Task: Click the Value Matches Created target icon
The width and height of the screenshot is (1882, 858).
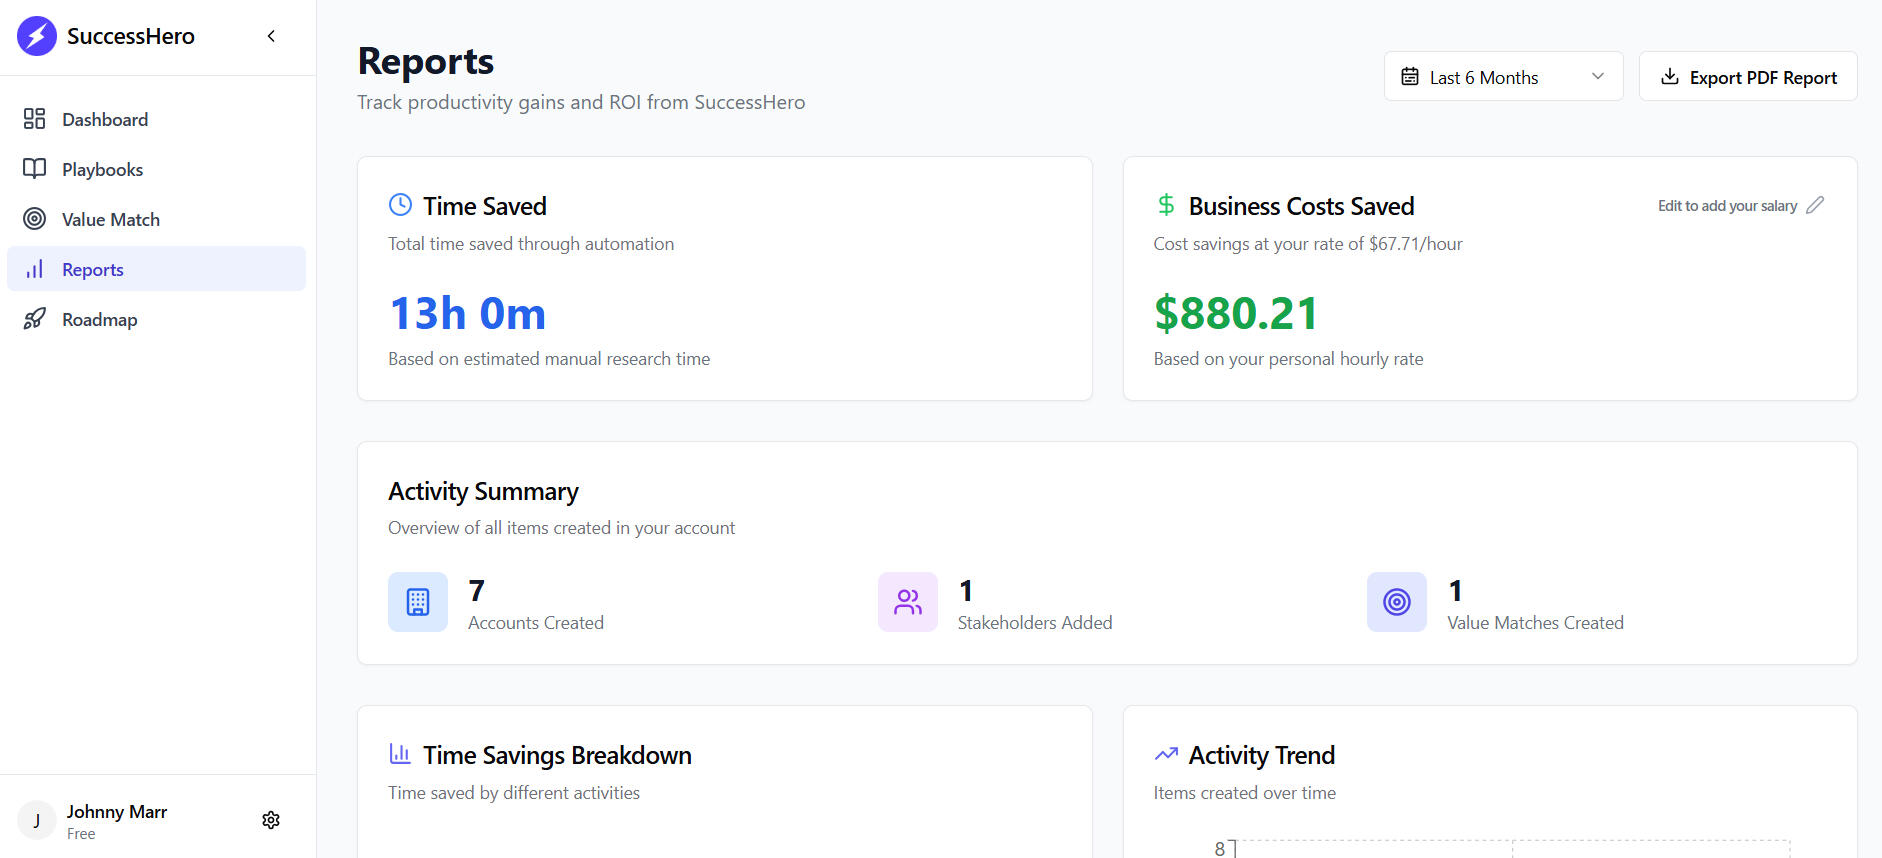Action: click(1397, 602)
